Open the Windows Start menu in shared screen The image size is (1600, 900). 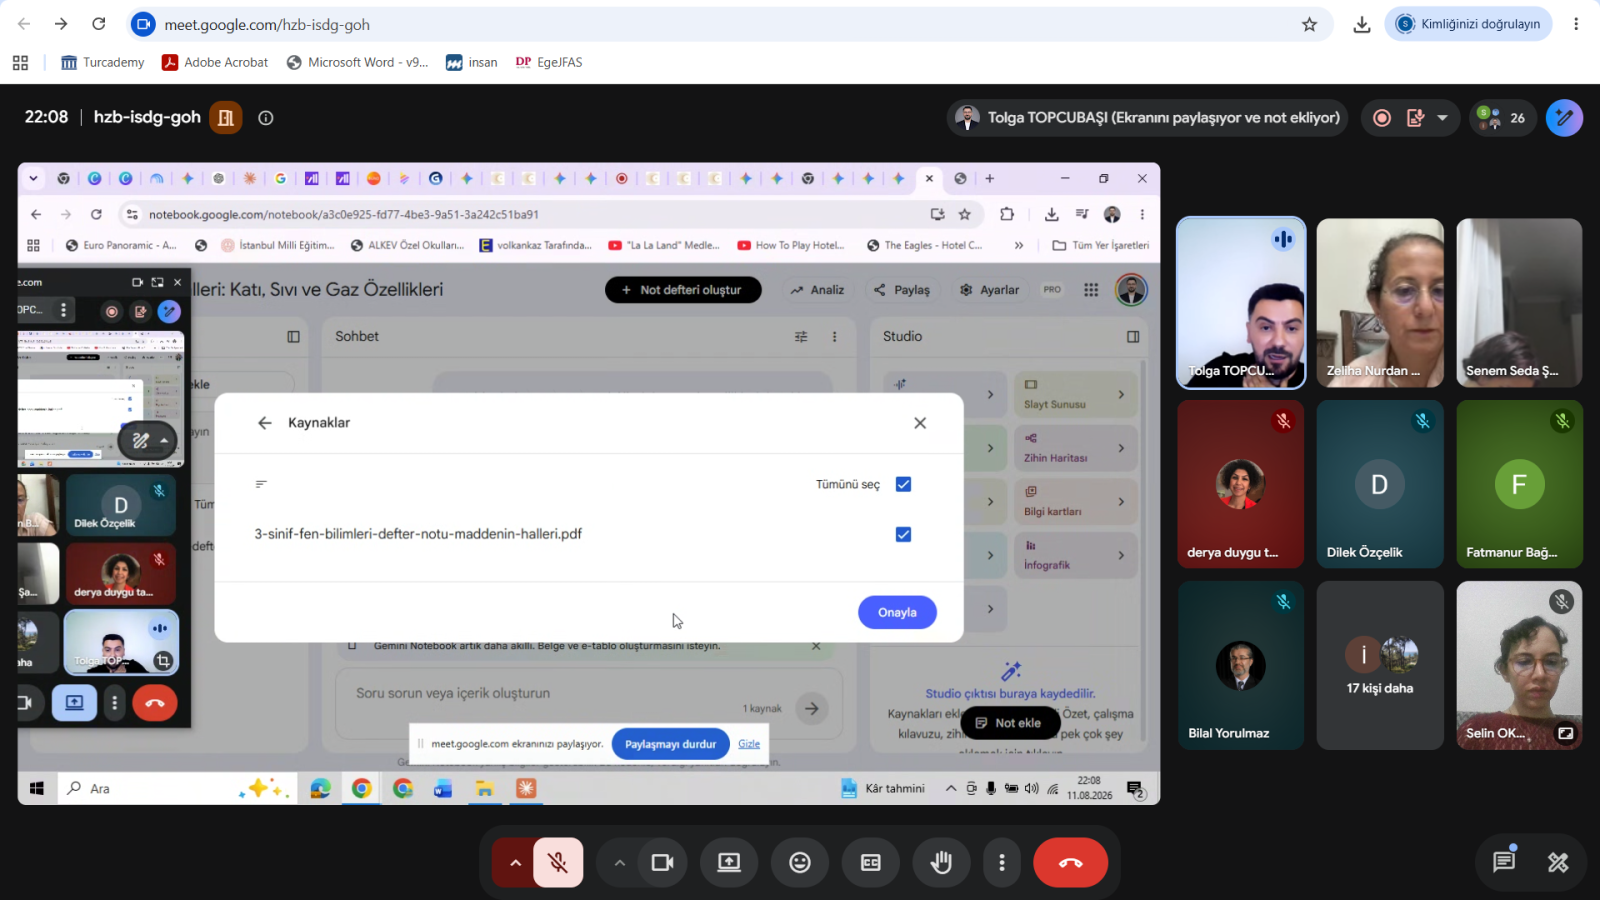(x=37, y=789)
